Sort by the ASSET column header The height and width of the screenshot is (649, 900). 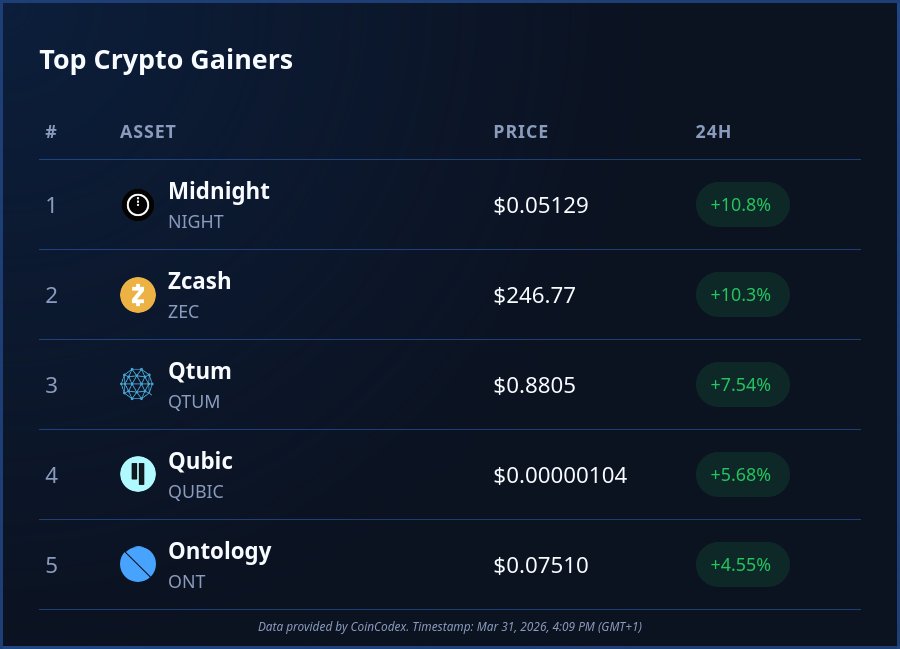click(148, 132)
